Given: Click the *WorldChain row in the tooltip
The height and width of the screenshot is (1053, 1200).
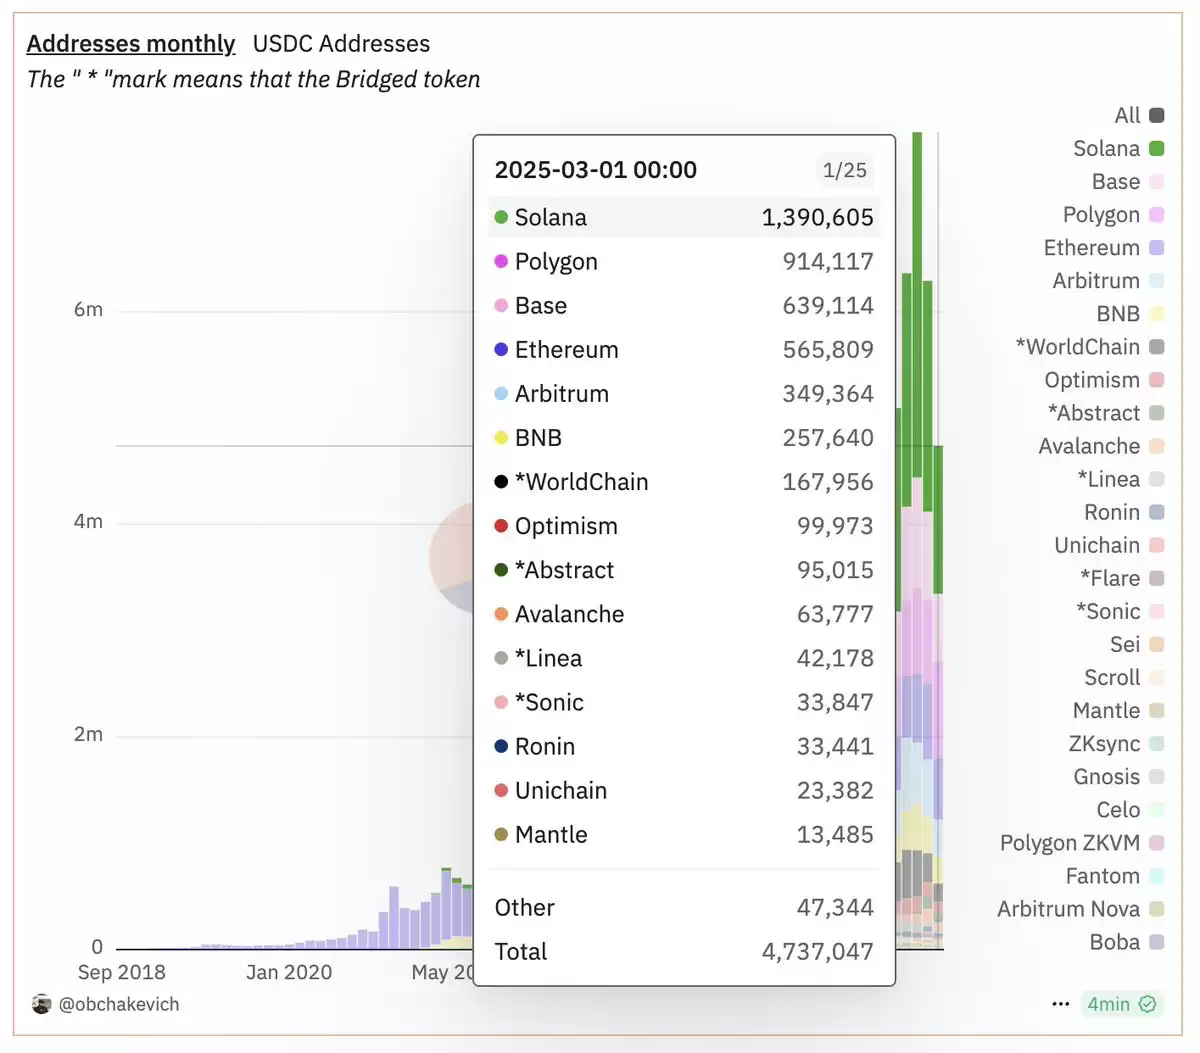Looking at the screenshot, I should point(684,481).
